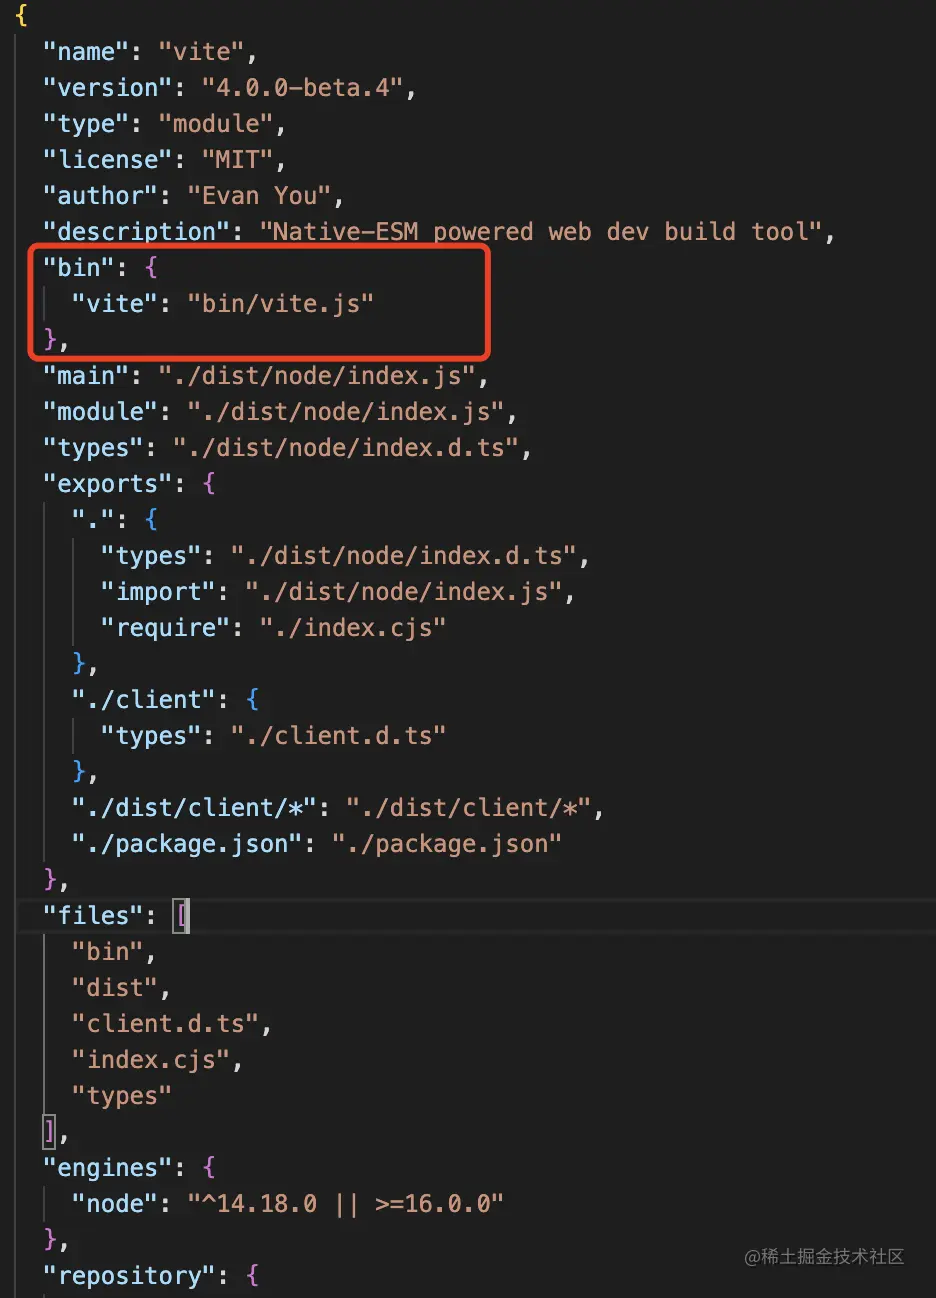
Task: Click the "version" key
Action: click(108, 88)
